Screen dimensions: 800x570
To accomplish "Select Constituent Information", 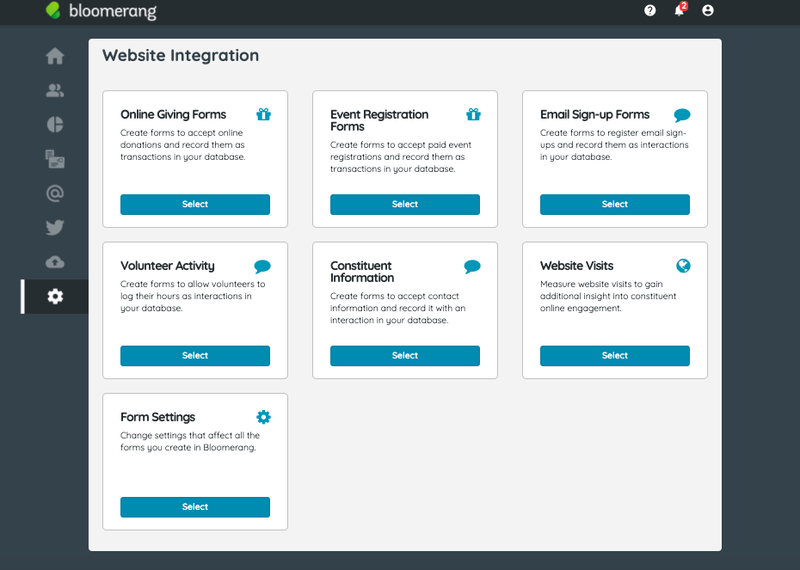I will point(405,356).
